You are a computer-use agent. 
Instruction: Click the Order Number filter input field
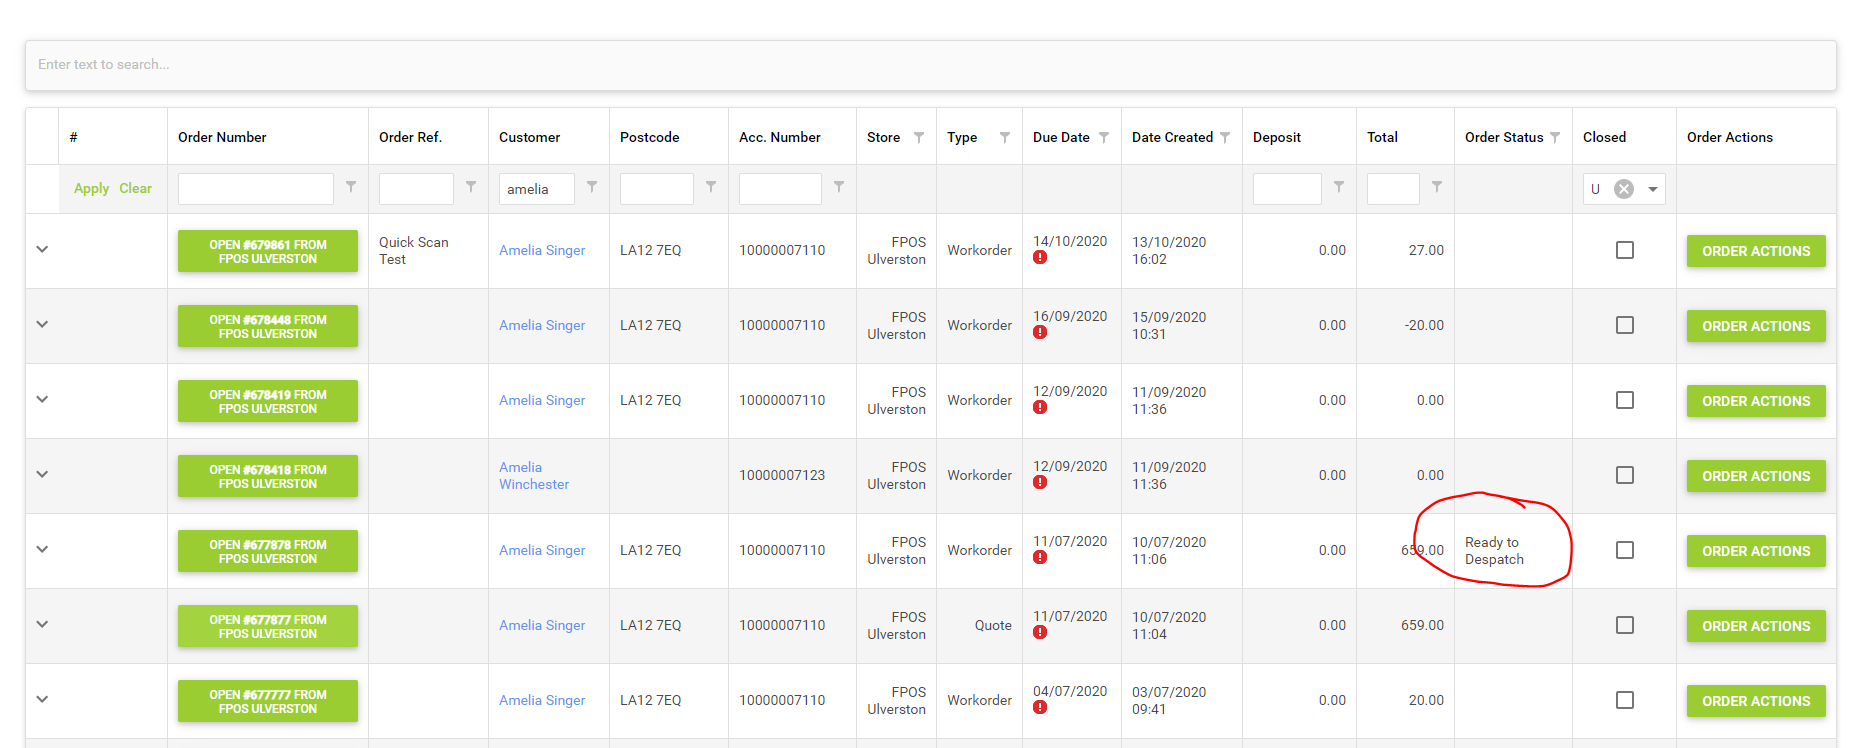(256, 189)
